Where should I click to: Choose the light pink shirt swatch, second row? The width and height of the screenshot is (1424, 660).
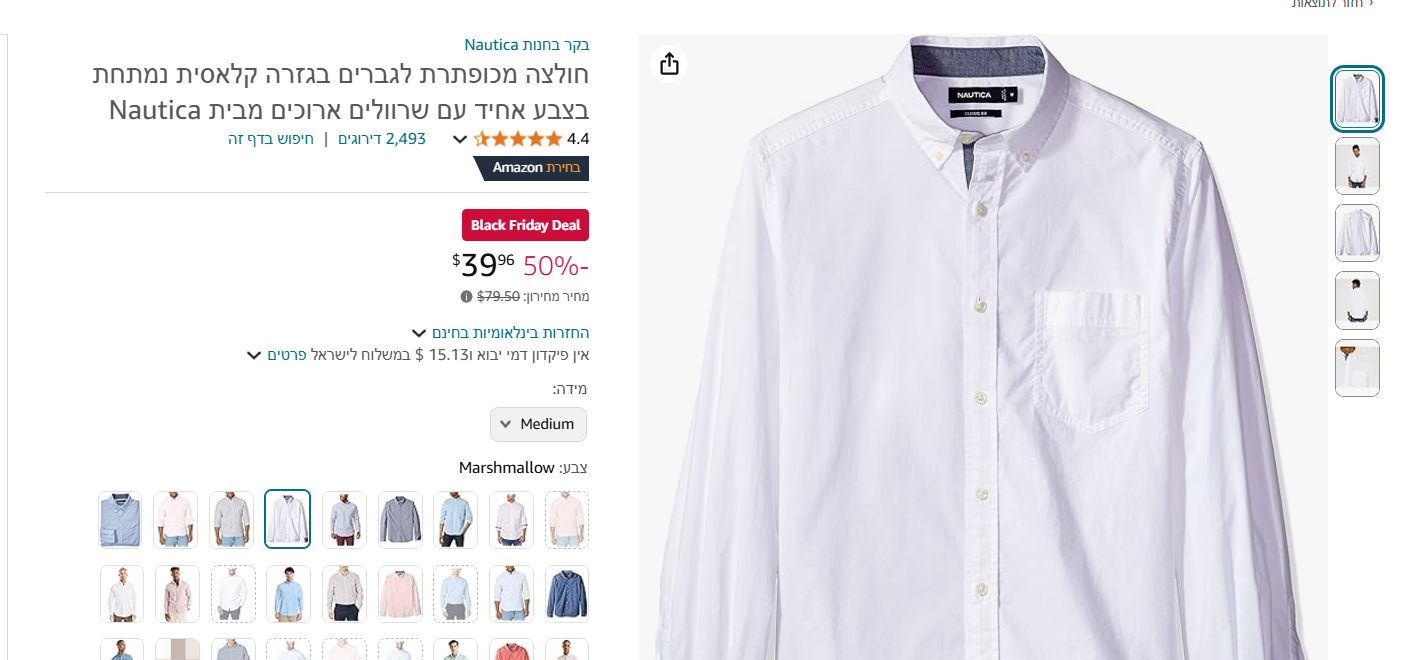click(x=400, y=593)
